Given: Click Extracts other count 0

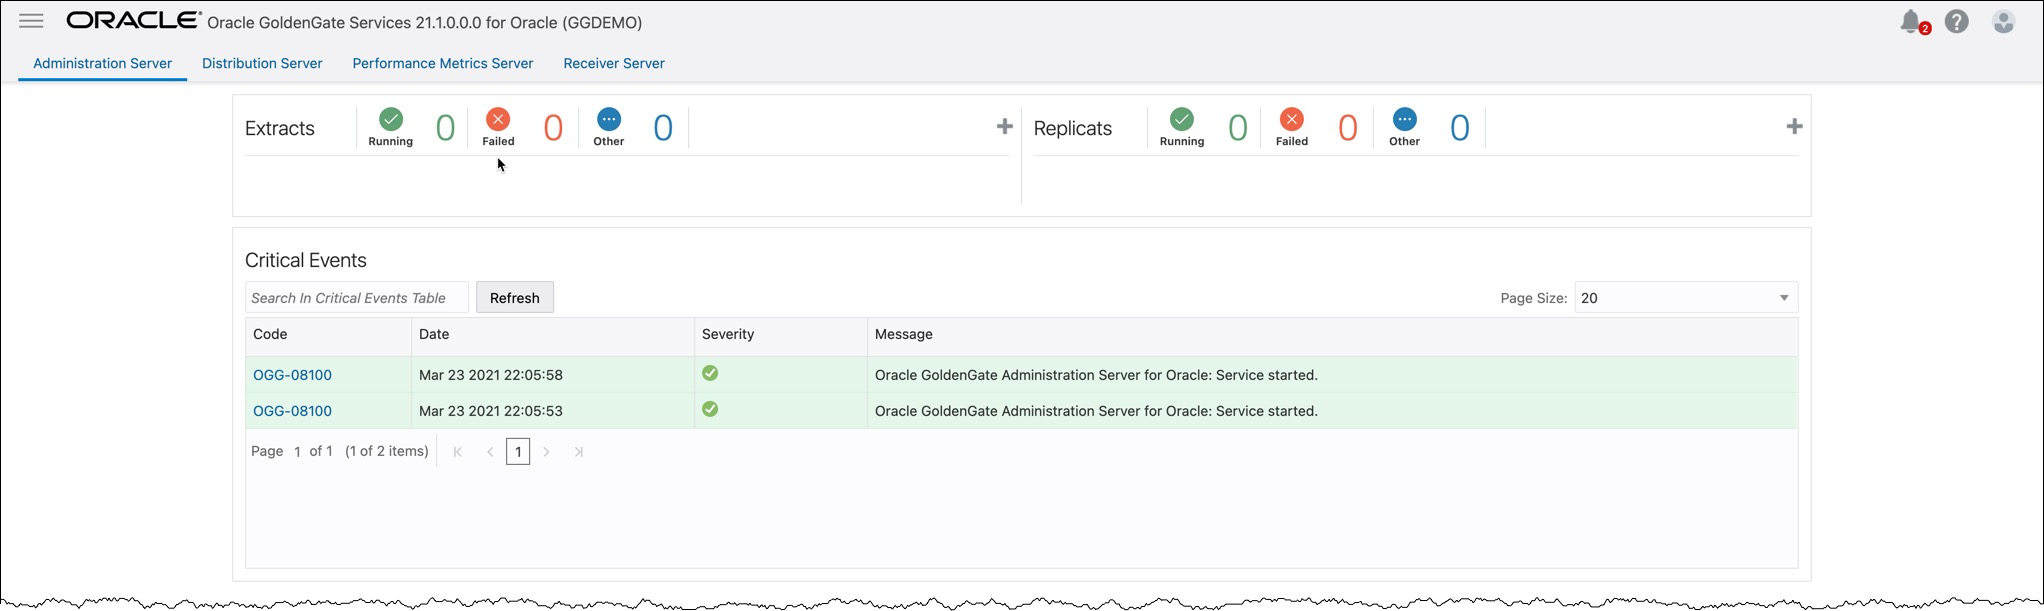Looking at the screenshot, I should [x=663, y=128].
